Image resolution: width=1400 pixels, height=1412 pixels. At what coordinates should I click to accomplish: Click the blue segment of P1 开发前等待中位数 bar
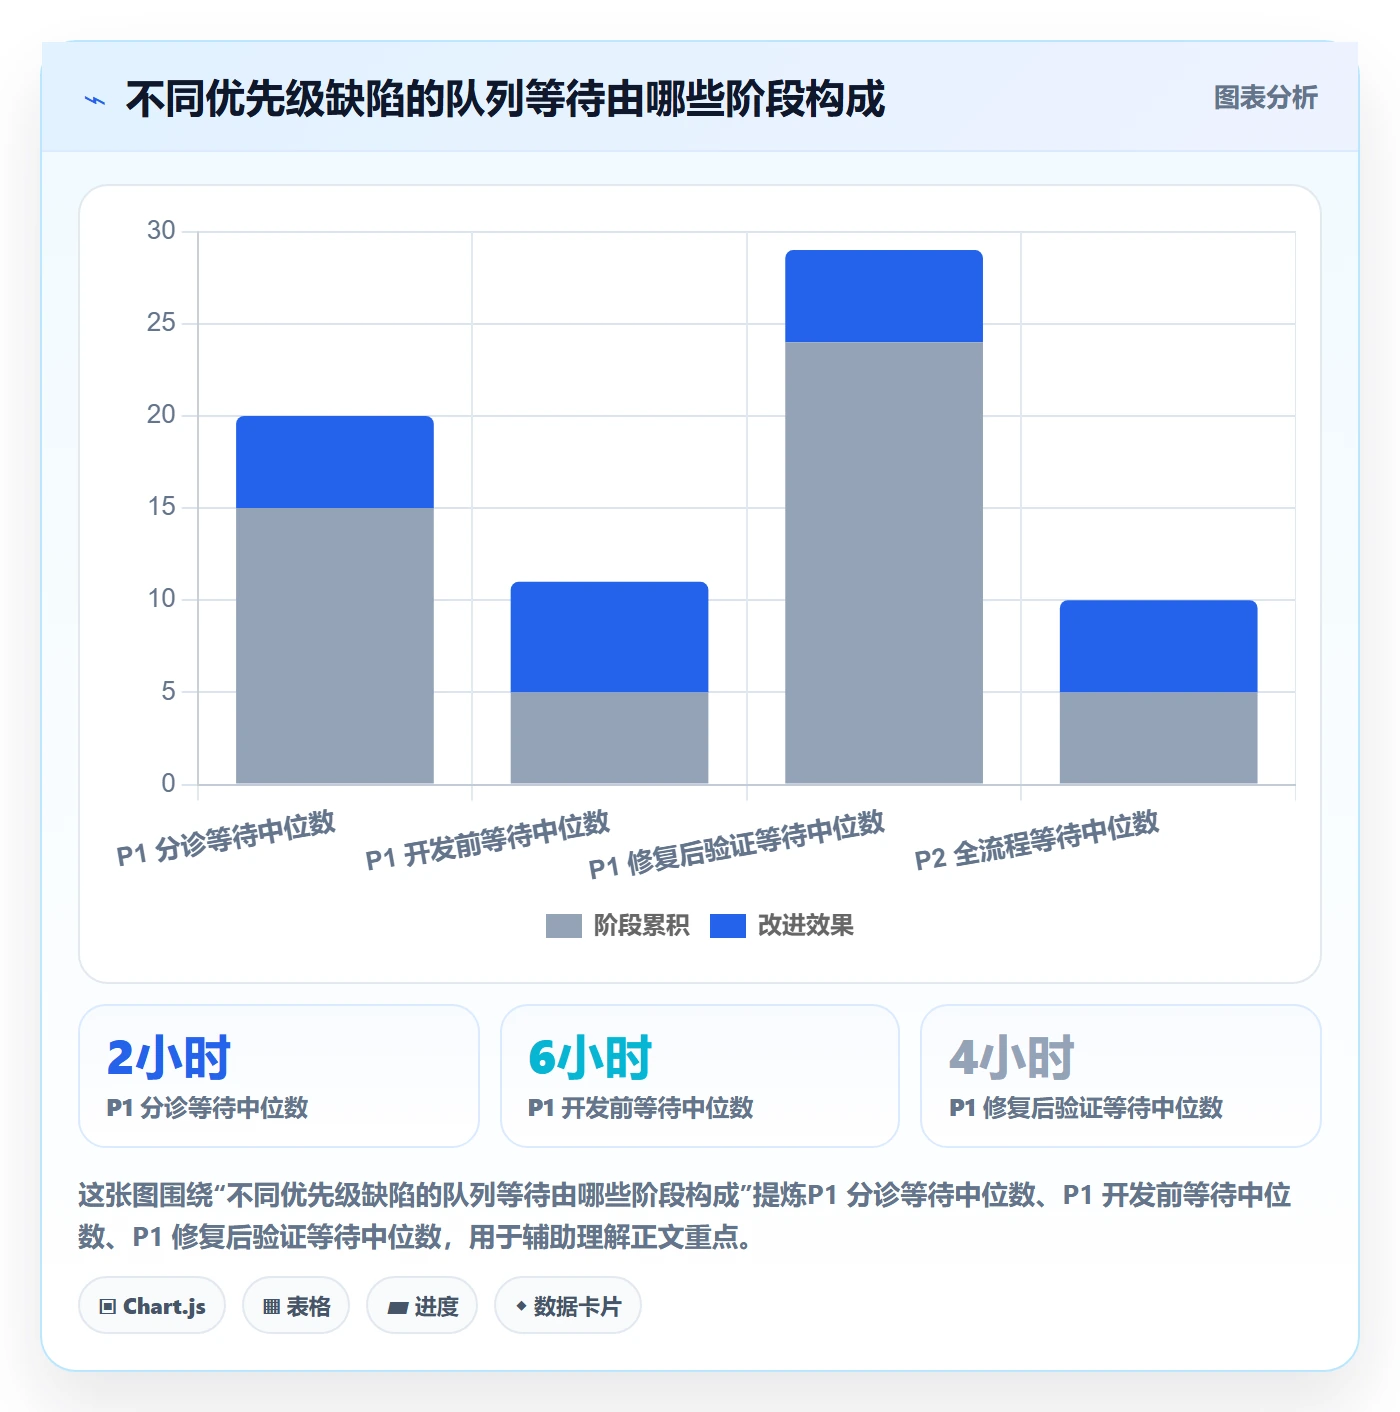[609, 637]
